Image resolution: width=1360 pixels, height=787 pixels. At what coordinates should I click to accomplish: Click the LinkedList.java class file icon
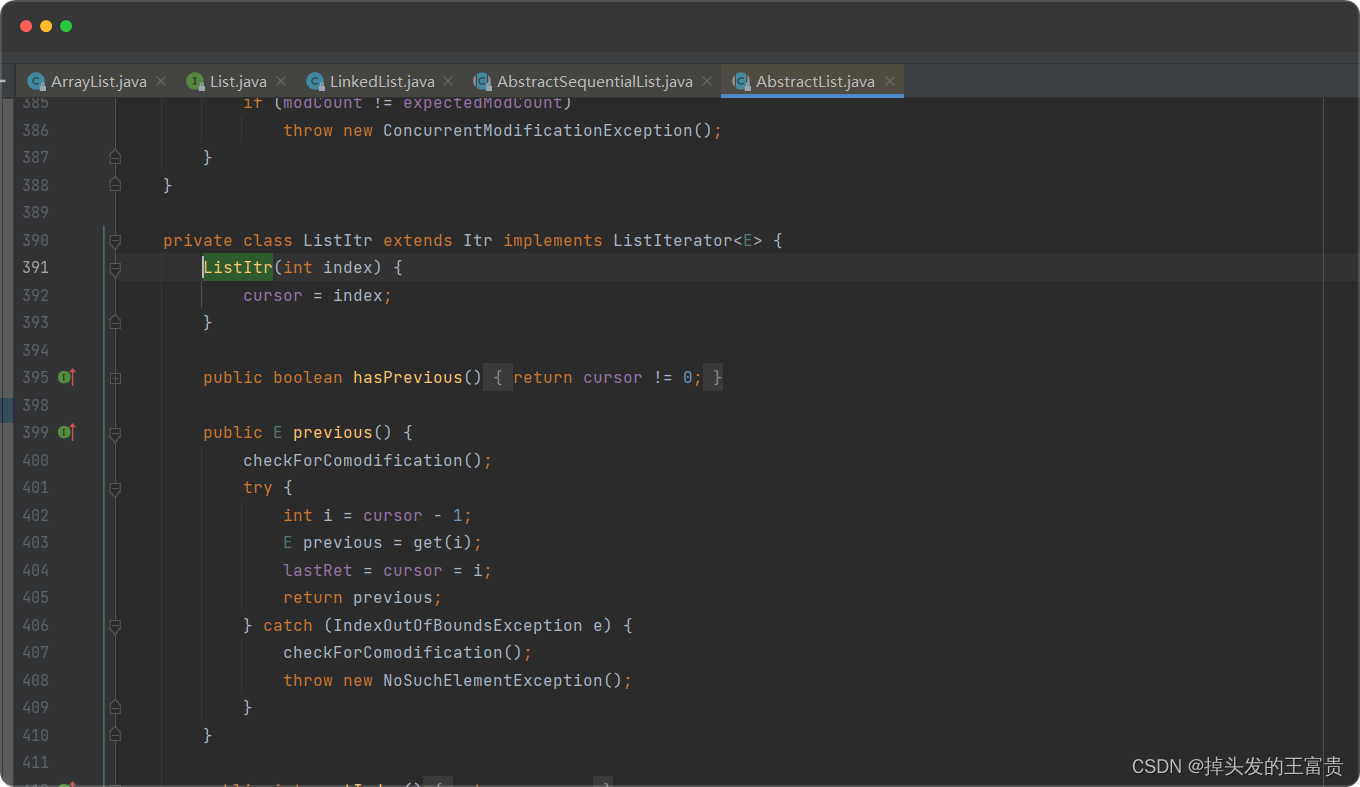pyautogui.click(x=316, y=82)
